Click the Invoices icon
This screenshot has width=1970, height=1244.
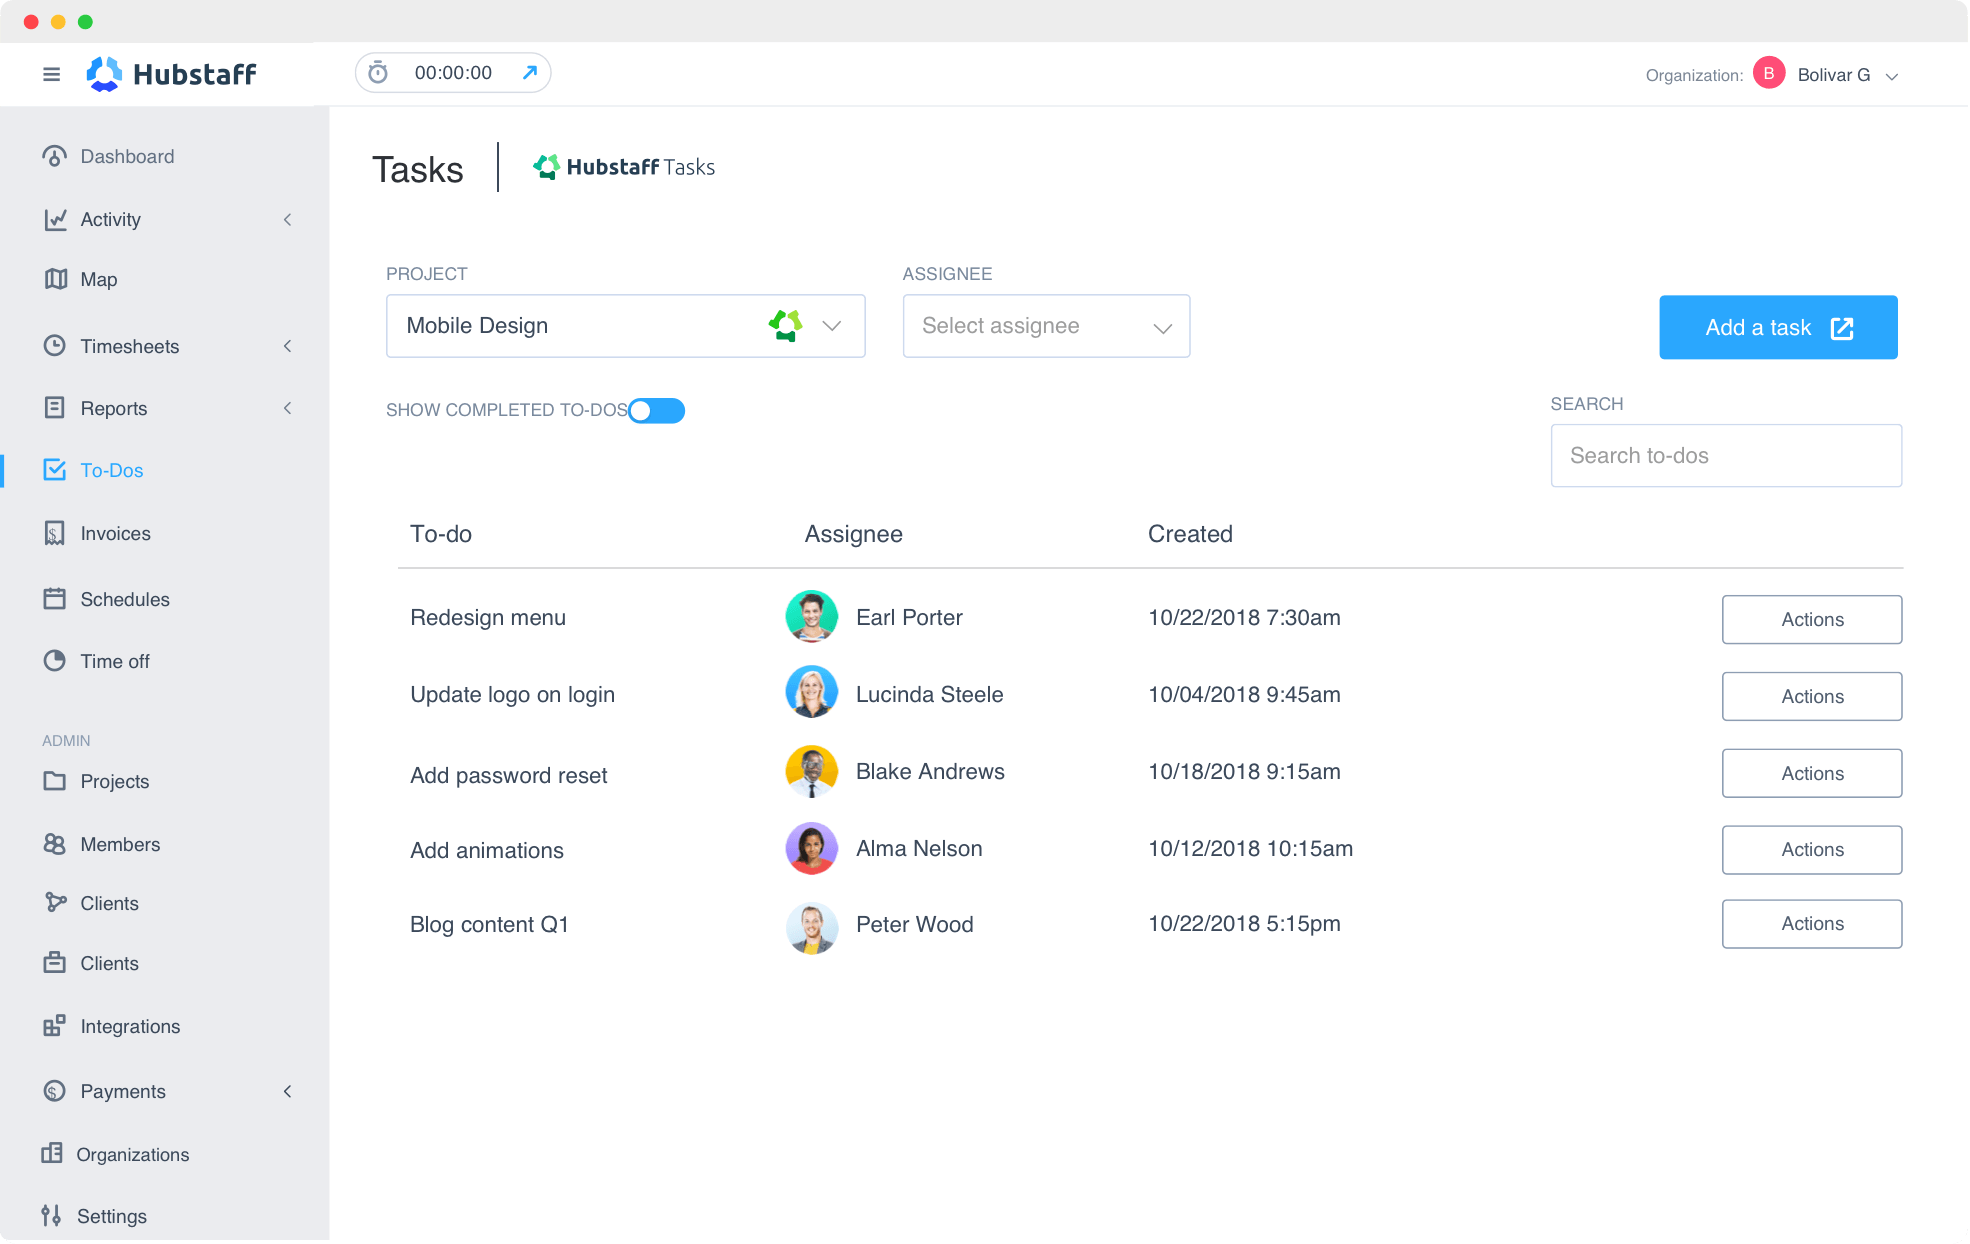coord(55,533)
